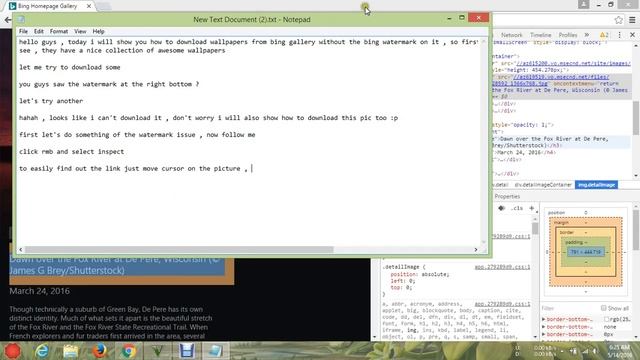Minimize the Notepad window
This screenshot has width=640, height=360.
click(x=449, y=18)
